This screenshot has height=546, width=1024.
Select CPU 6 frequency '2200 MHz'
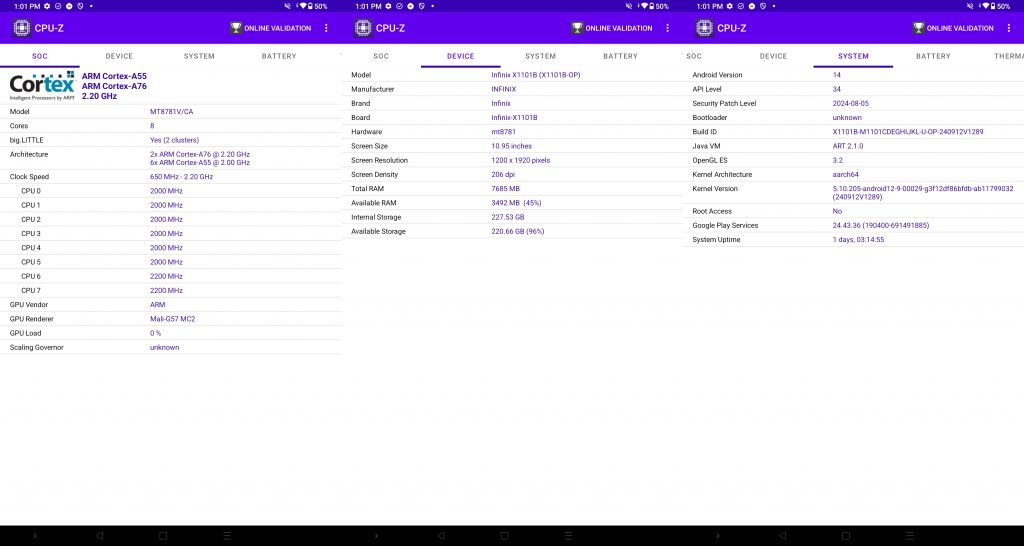(166, 276)
